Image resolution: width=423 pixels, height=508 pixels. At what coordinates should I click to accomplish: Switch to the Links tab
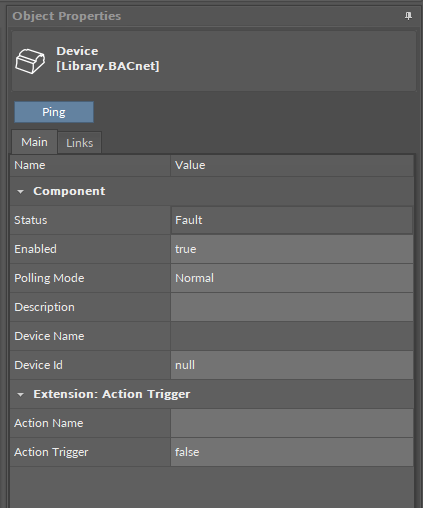coord(79,143)
